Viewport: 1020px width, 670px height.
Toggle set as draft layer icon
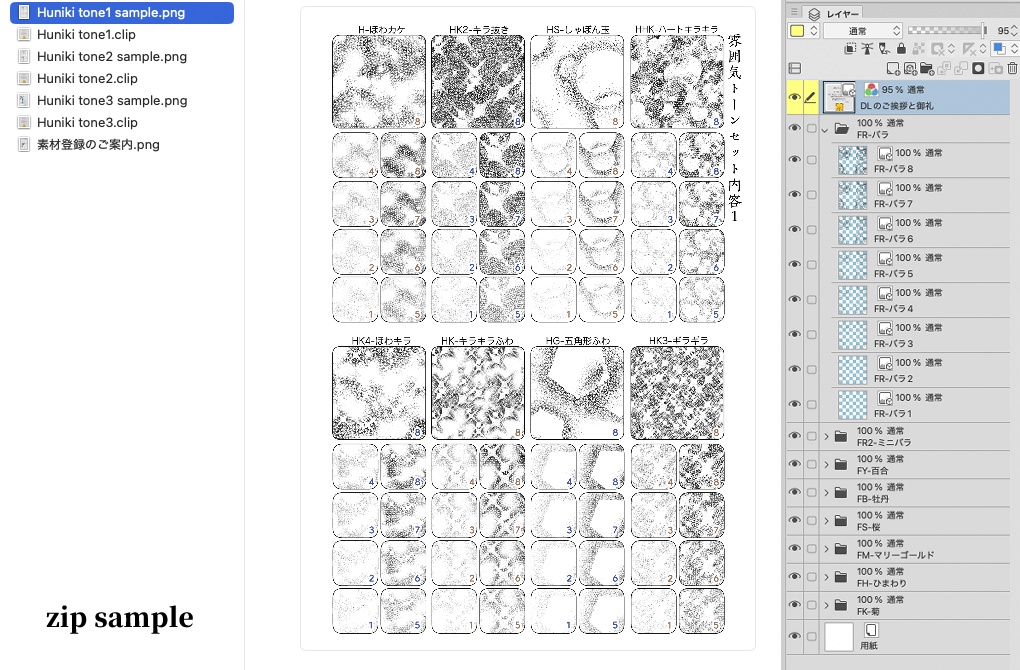click(884, 49)
